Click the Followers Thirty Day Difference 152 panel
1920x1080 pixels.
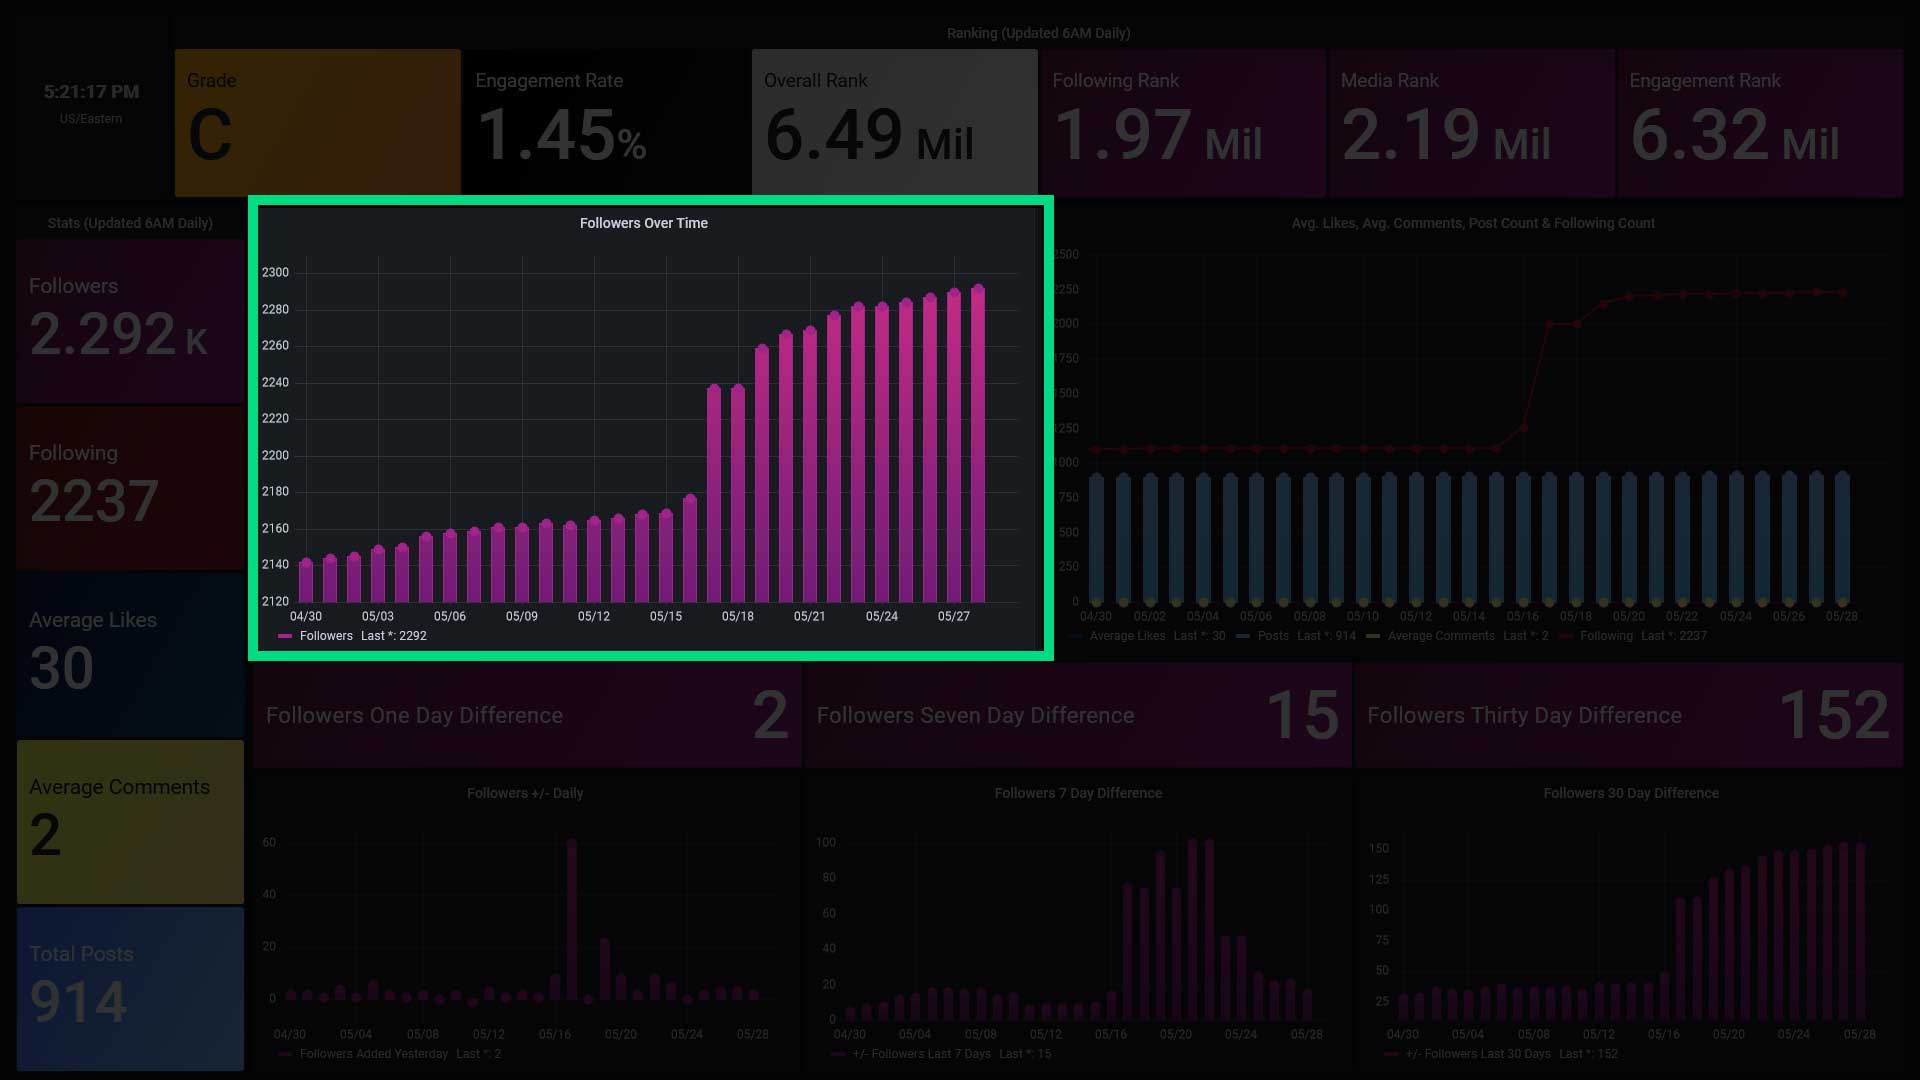point(1628,715)
